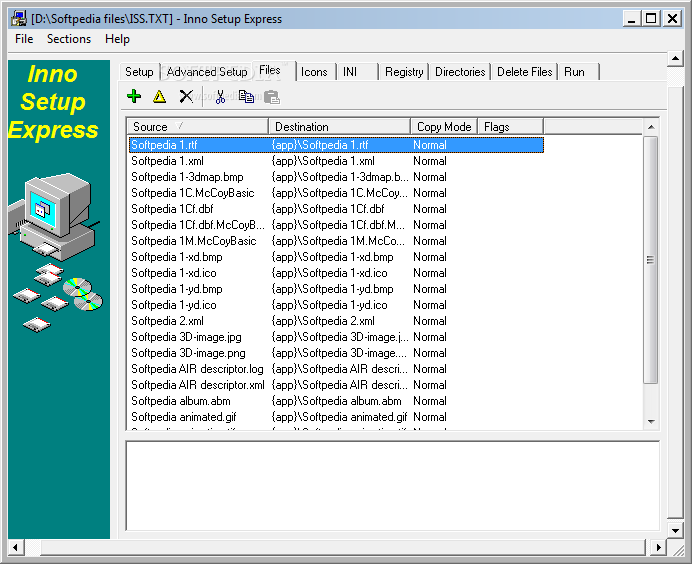Select the Softpedia 1-yd.ico row

[x=336, y=305]
